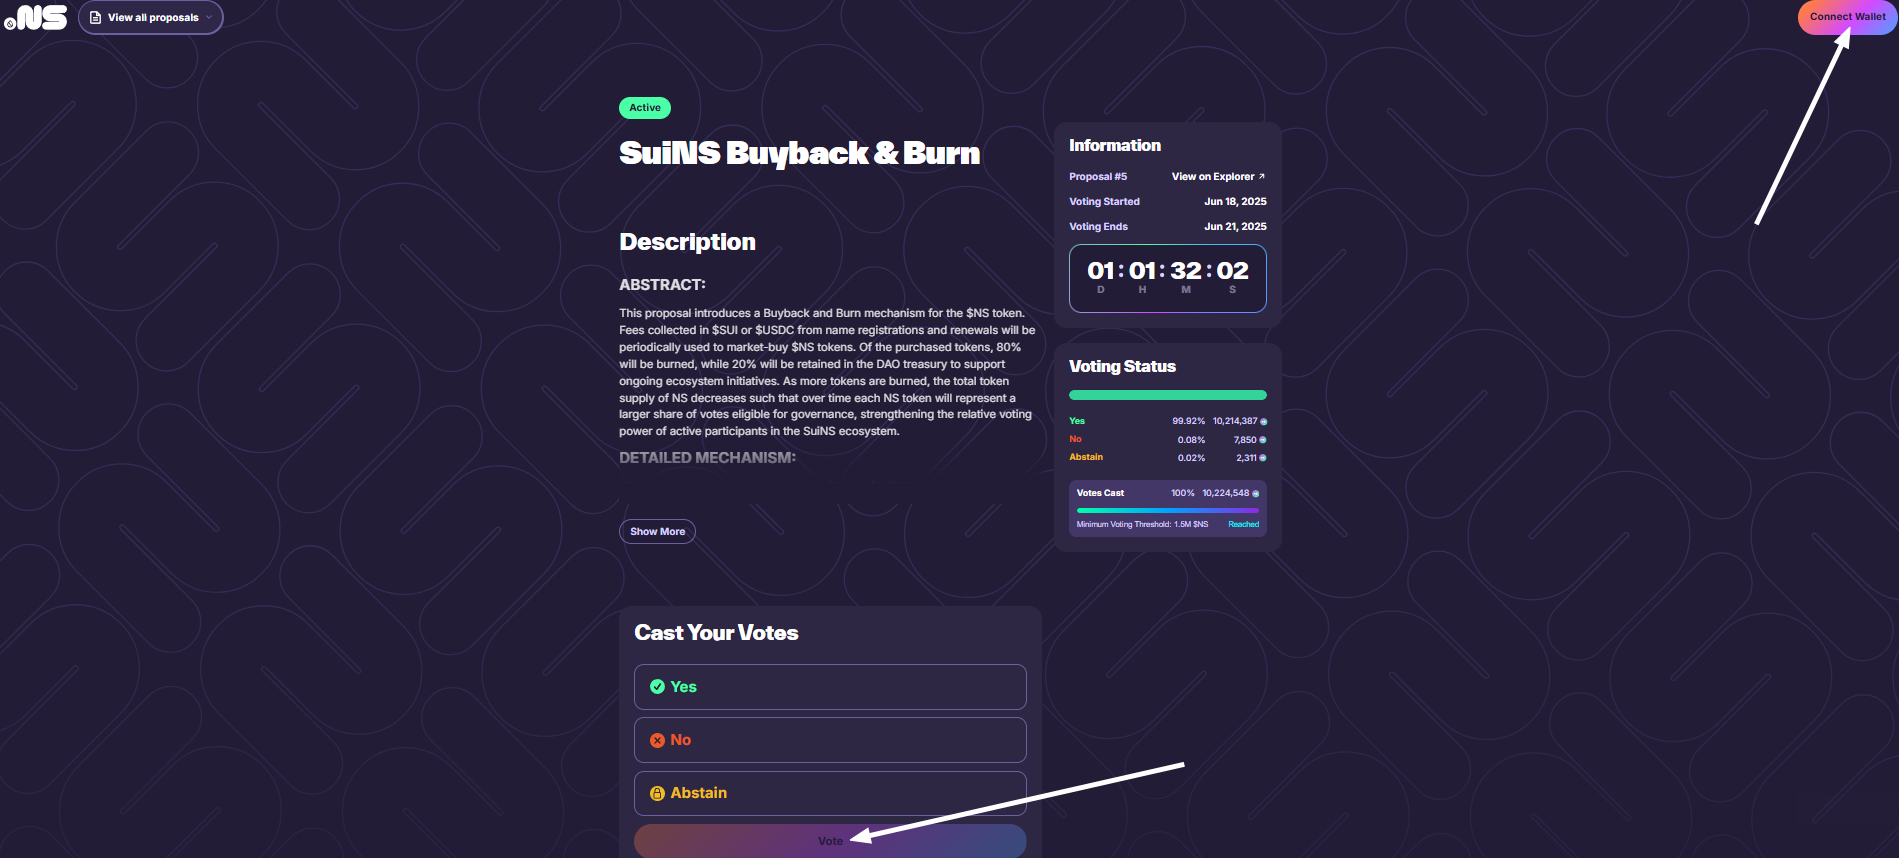Click the Connect Wallet button
Viewport: 1899px width, 859px height.
1846,17
